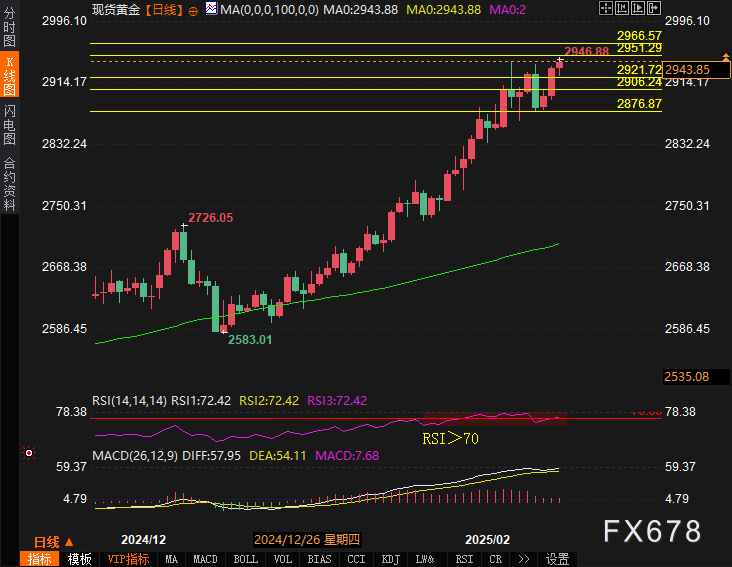Click the MA indicator chart icon

point(210,9)
